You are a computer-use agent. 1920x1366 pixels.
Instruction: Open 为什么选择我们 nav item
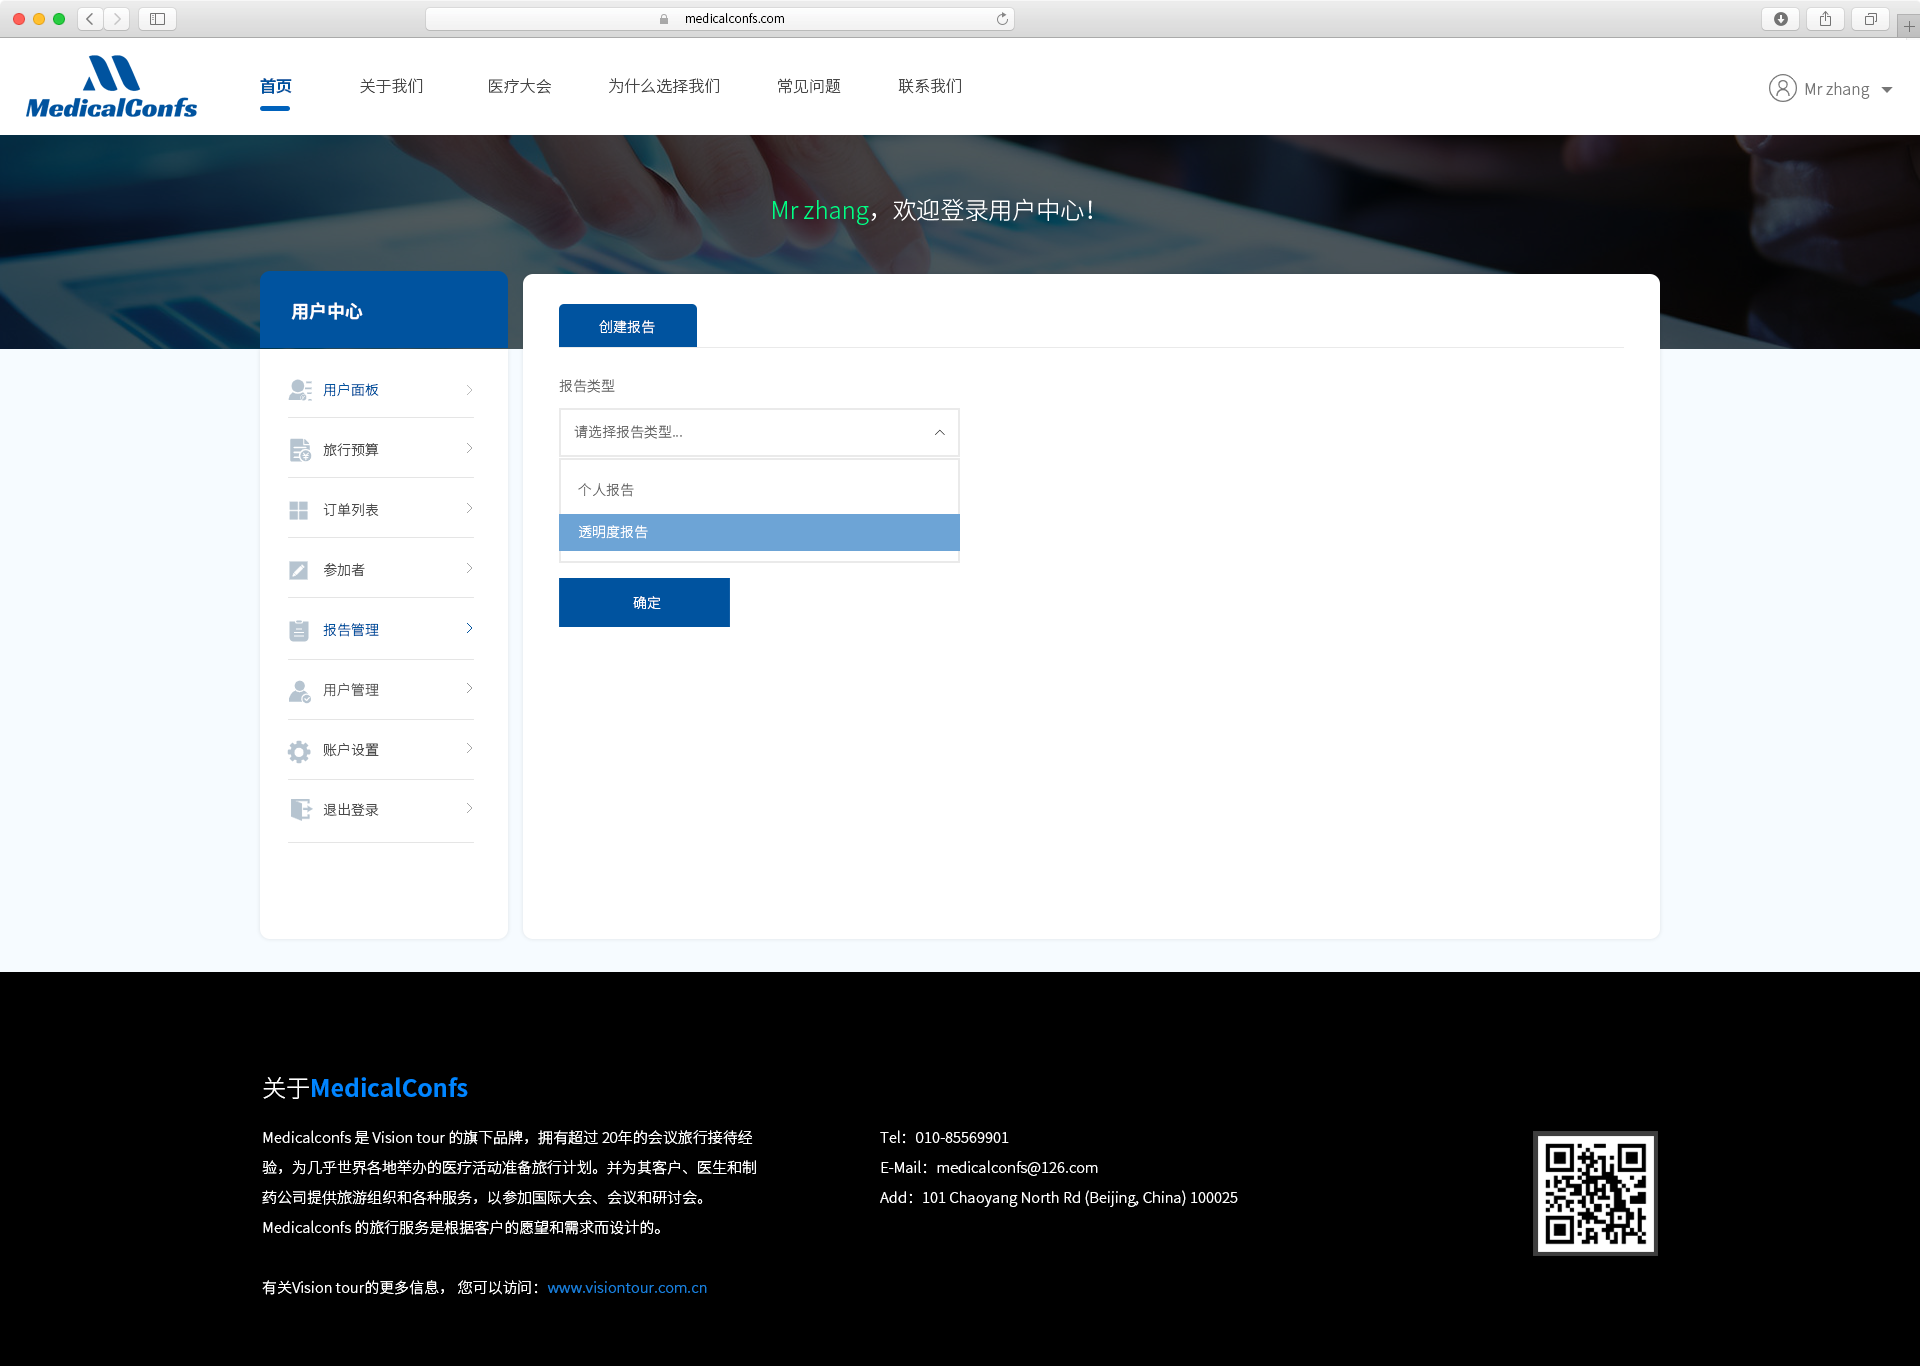pyautogui.click(x=664, y=86)
